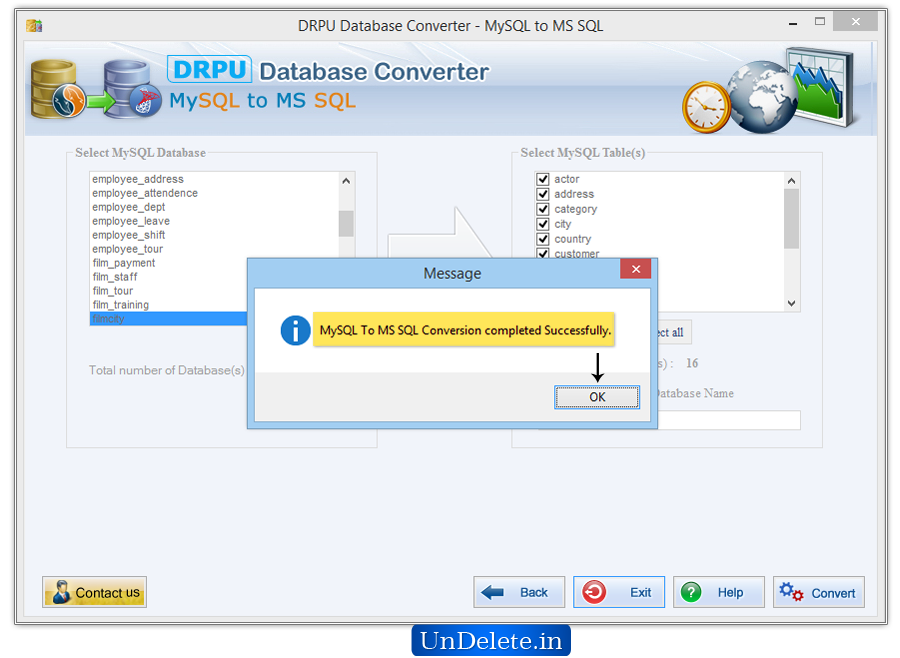
Task: Toggle the customer table checkbox
Action: pyautogui.click(x=543, y=253)
